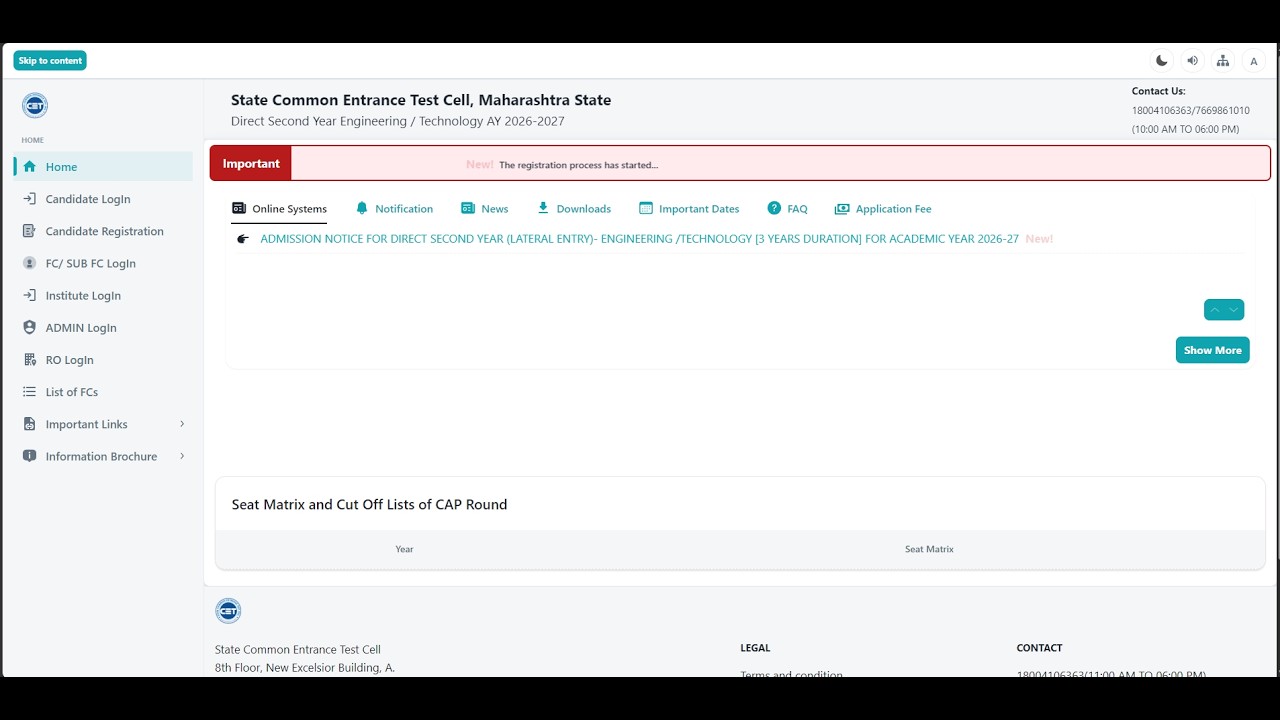Click the font size 'A' icon
Screen dimensions: 1280x720
[1253, 61]
